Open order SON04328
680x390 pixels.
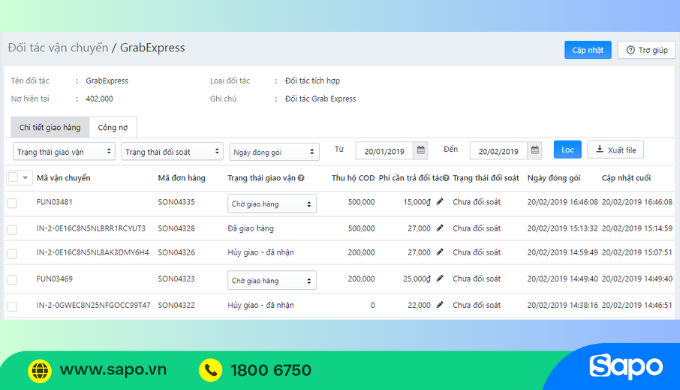[177, 228]
